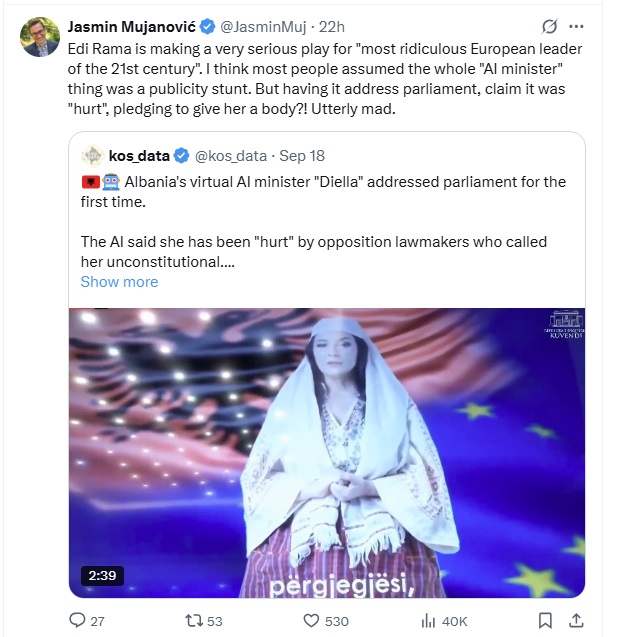The height and width of the screenshot is (637, 630).
Task: Bookmark this post
Action: point(545,621)
